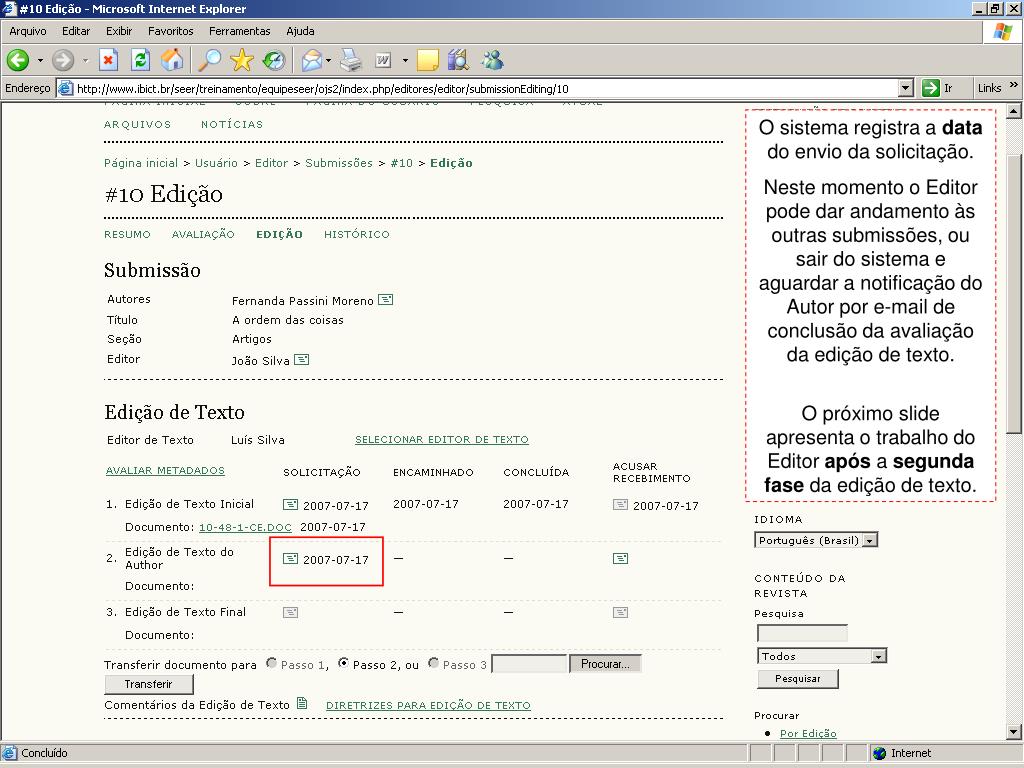Open the Mail envelope toolbar icon
The image size is (1024, 768).
tap(312, 60)
